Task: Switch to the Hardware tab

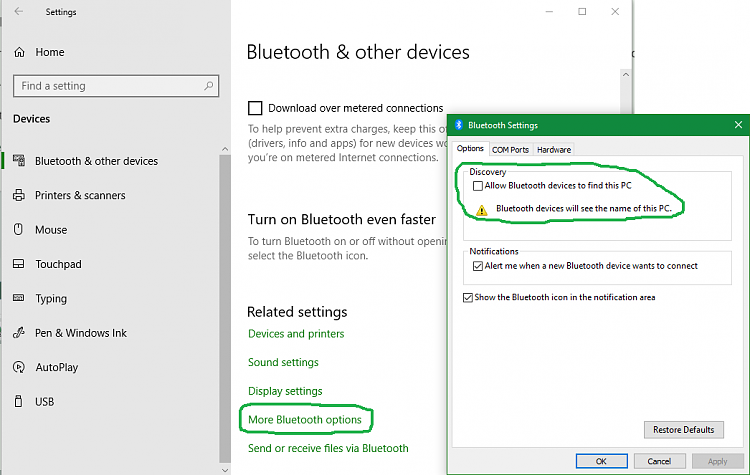Action: pos(554,150)
